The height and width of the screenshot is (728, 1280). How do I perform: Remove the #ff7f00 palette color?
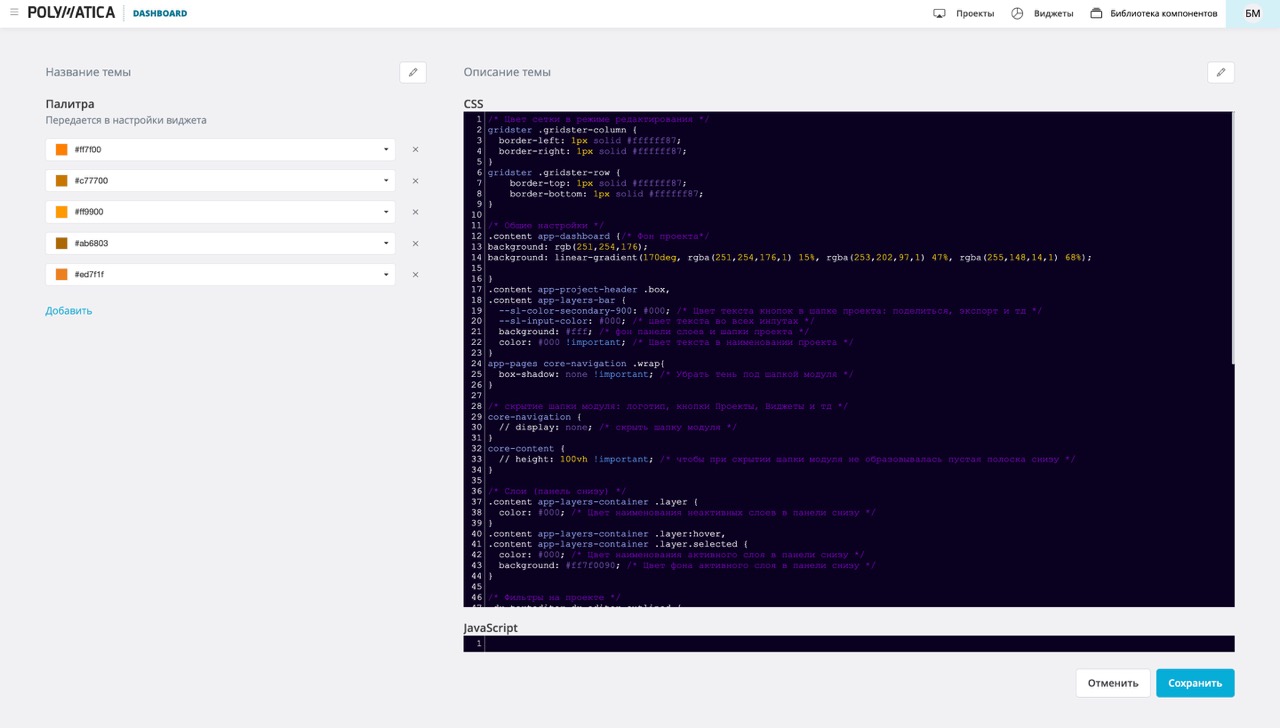(x=416, y=150)
